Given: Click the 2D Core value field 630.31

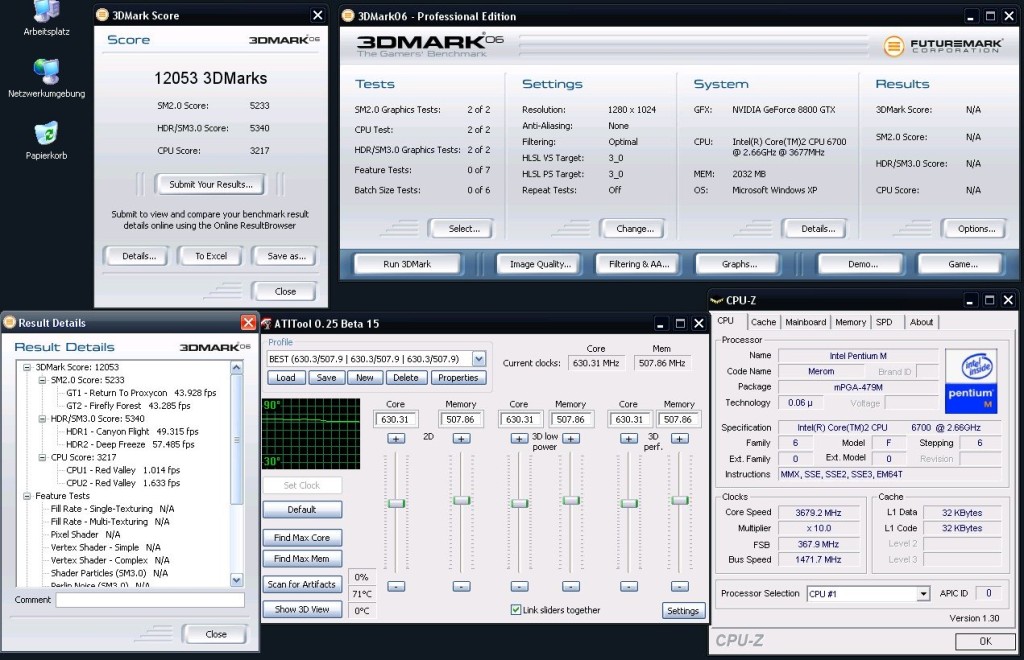Looking at the screenshot, I should pyautogui.click(x=395, y=419).
